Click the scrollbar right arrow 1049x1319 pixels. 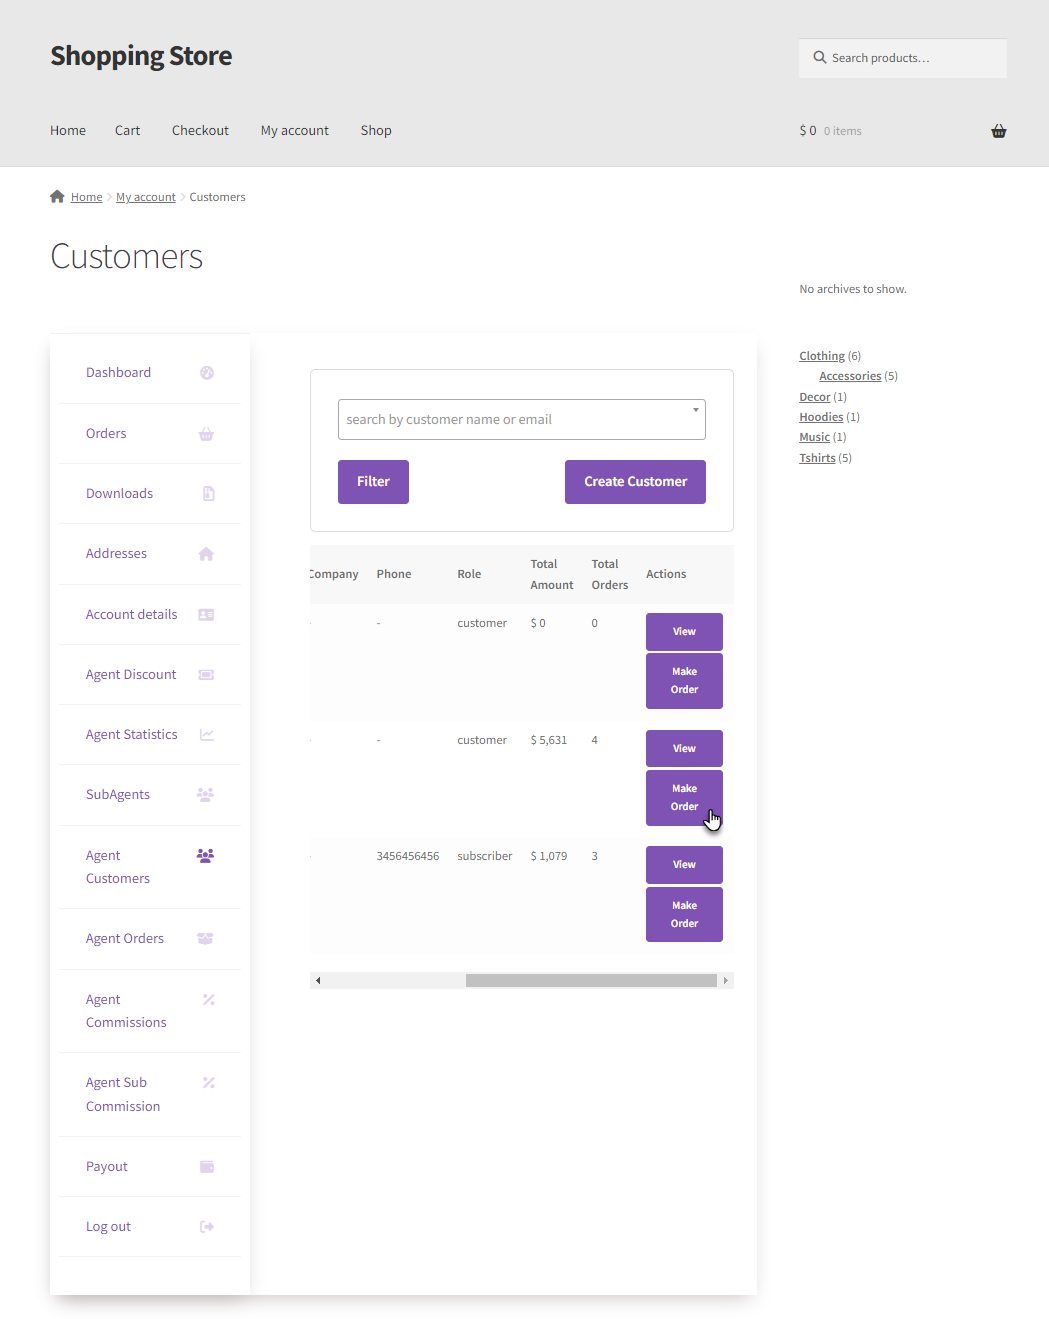tap(726, 981)
